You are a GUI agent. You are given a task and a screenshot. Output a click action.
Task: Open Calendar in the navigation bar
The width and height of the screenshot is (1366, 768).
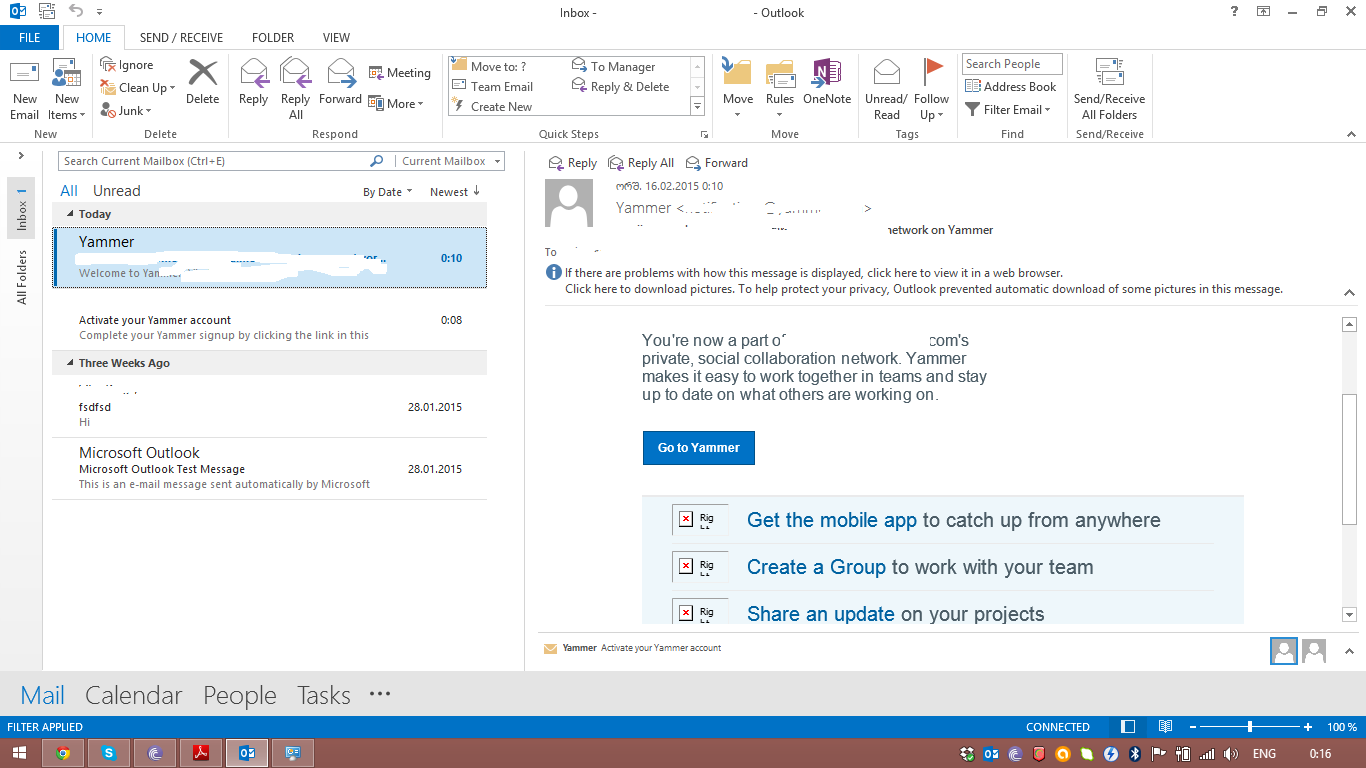pos(134,695)
